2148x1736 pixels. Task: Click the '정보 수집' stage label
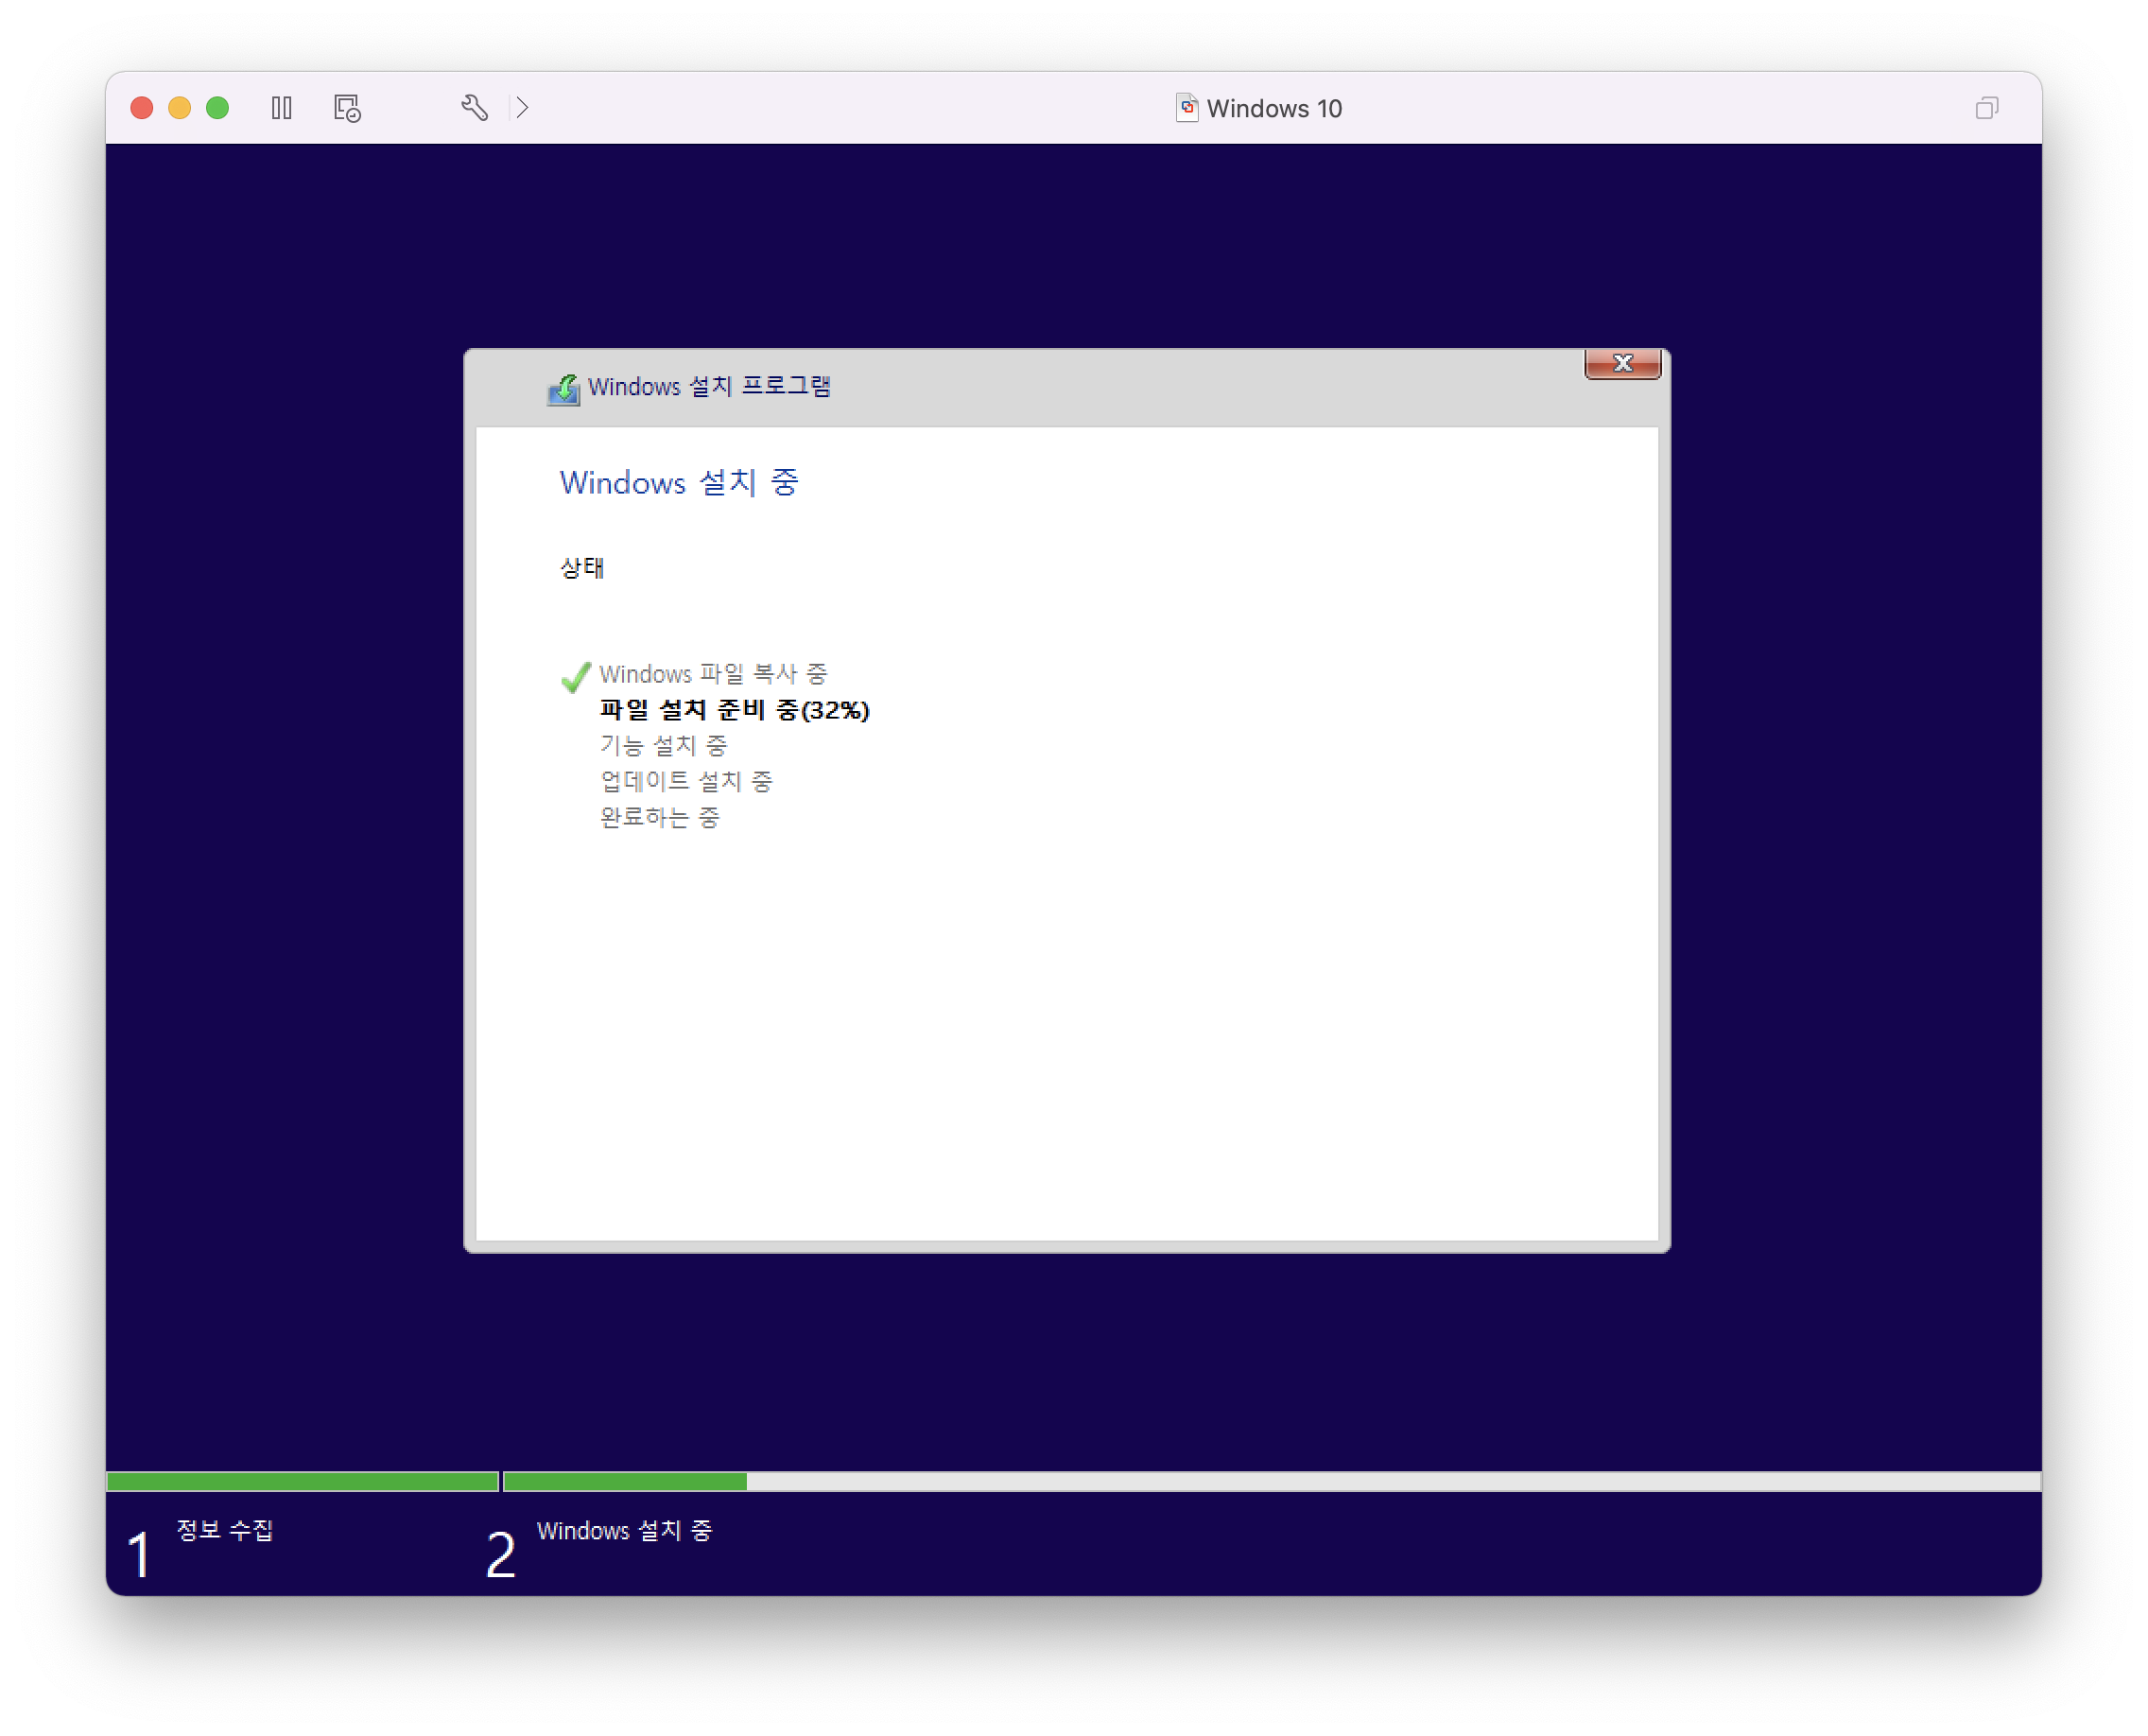[x=225, y=1530]
